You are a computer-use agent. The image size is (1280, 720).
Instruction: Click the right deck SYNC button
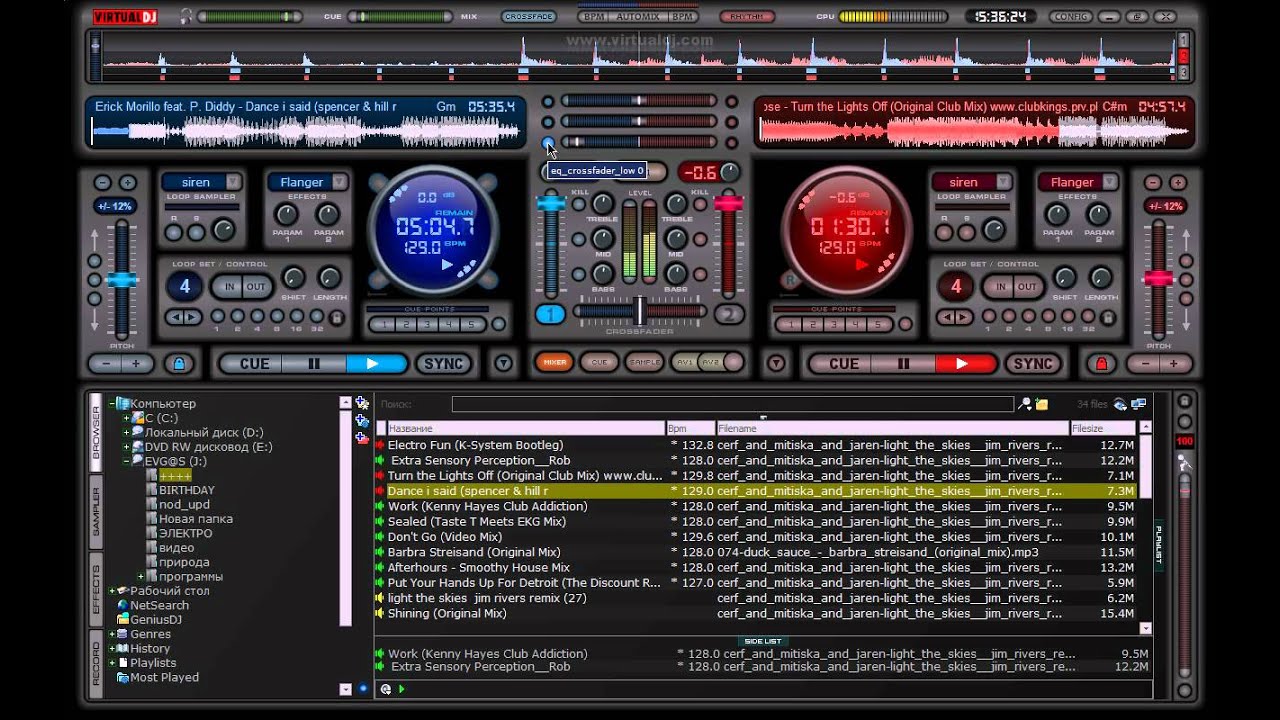pyautogui.click(x=1033, y=364)
